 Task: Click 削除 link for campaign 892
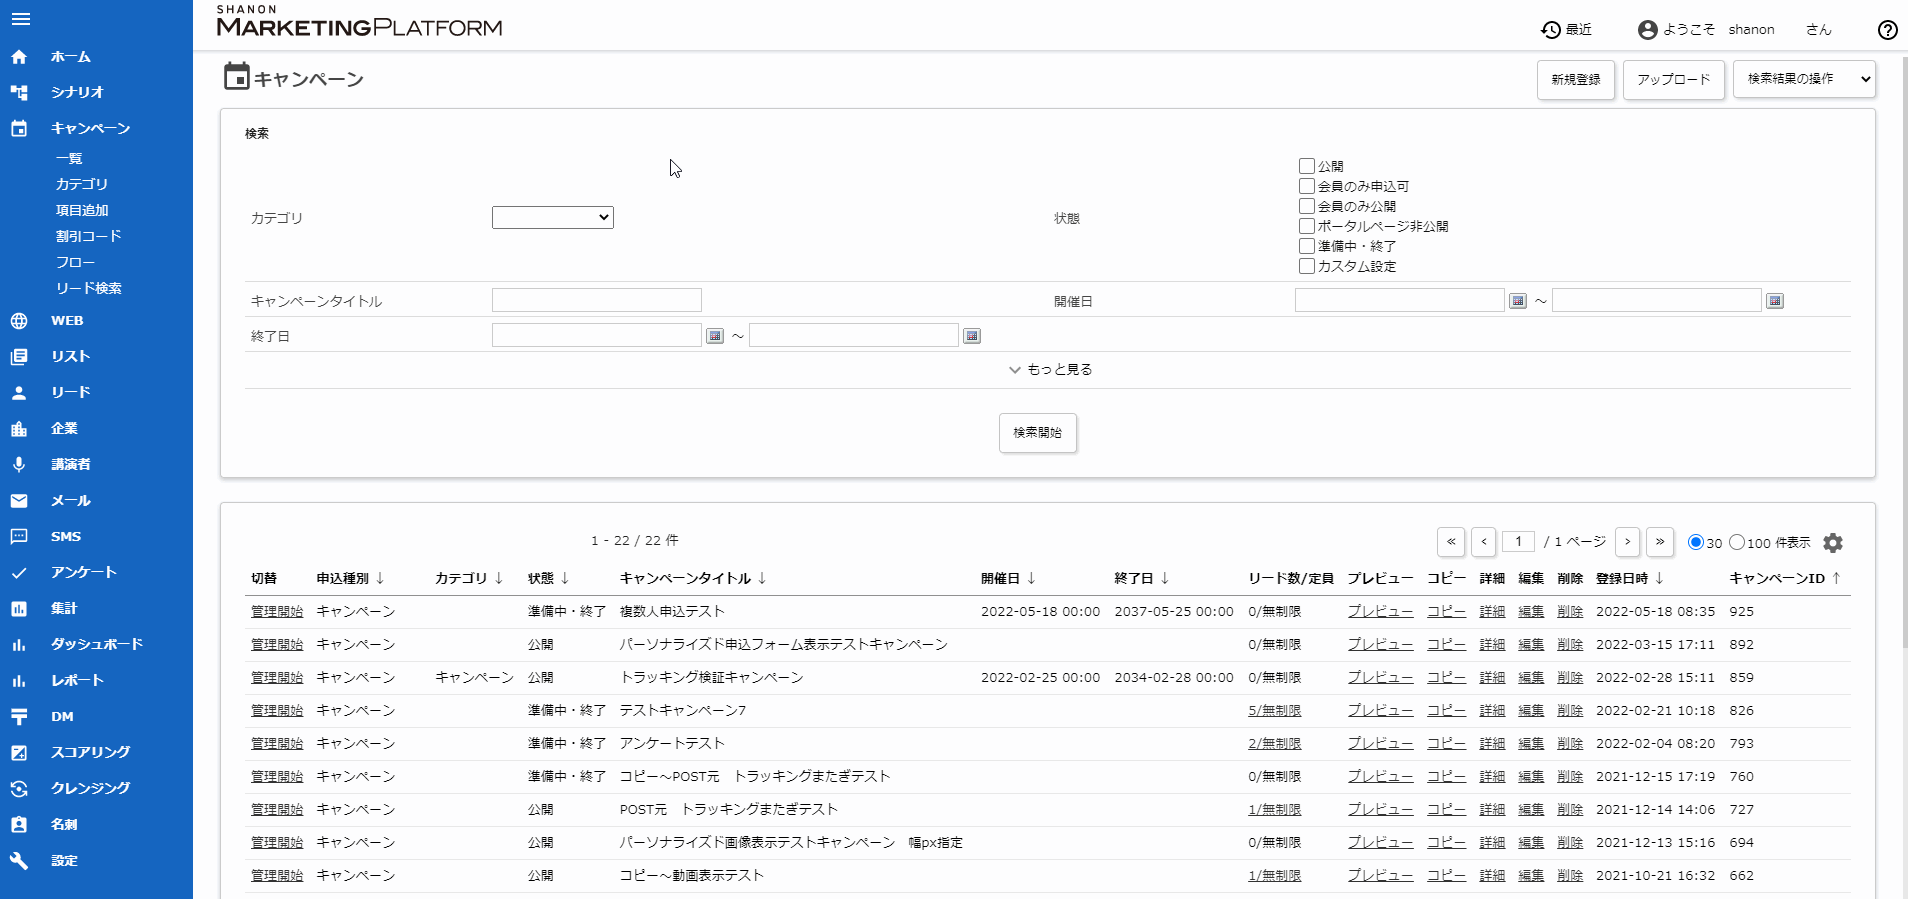click(1570, 645)
